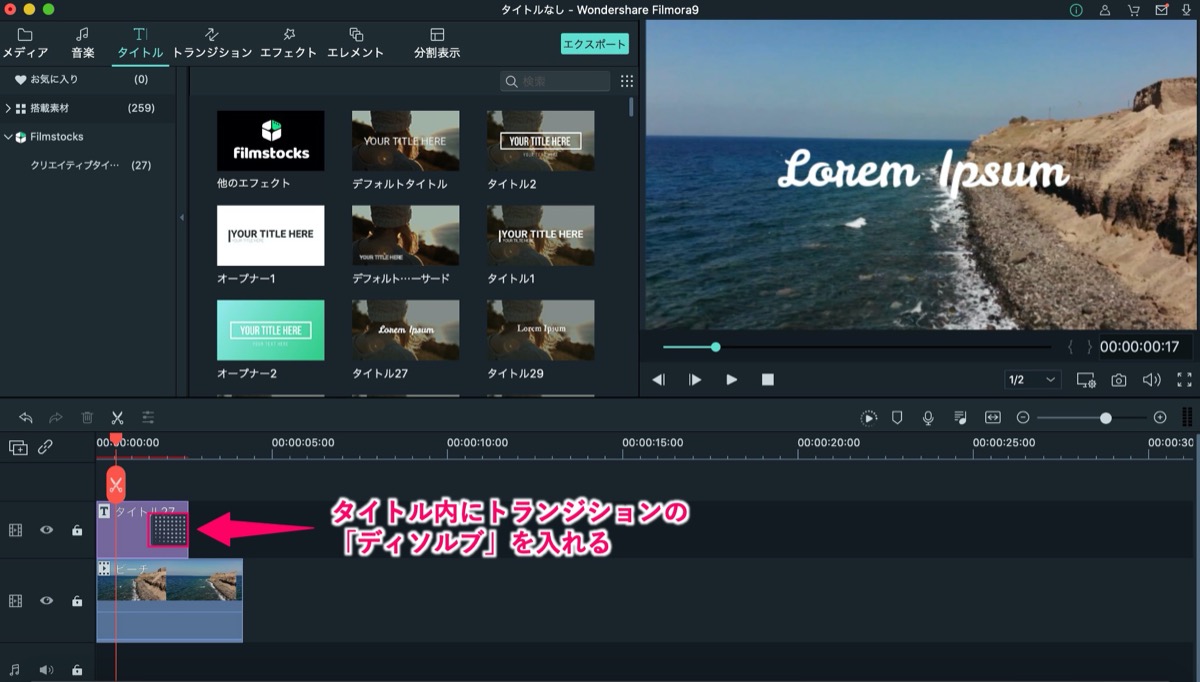Hide the beach video track eye icon

[46, 601]
